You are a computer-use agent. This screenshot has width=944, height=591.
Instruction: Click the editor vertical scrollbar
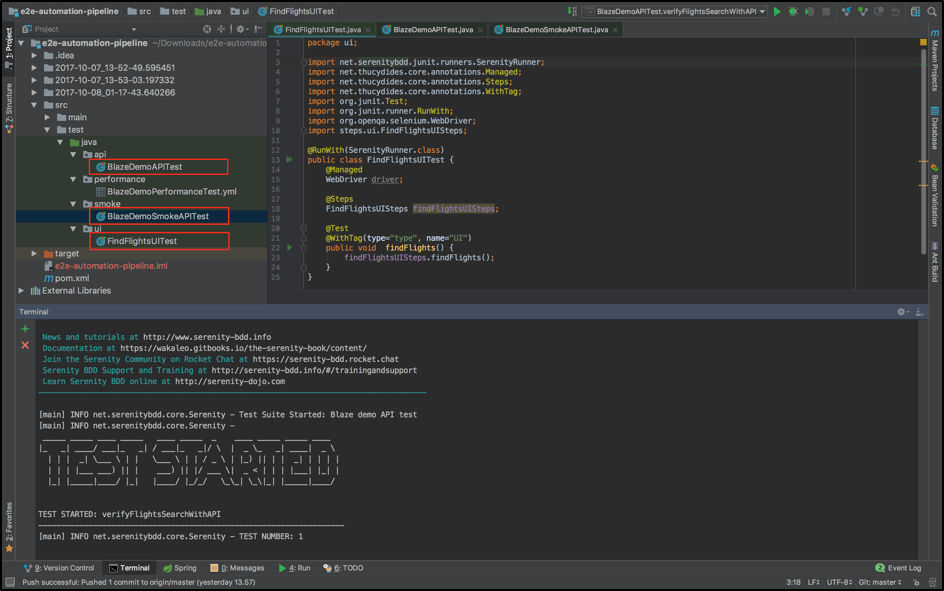923,150
